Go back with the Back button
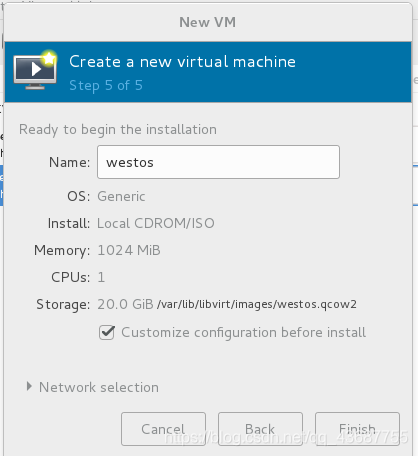This screenshot has height=456, width=418. 260,429
